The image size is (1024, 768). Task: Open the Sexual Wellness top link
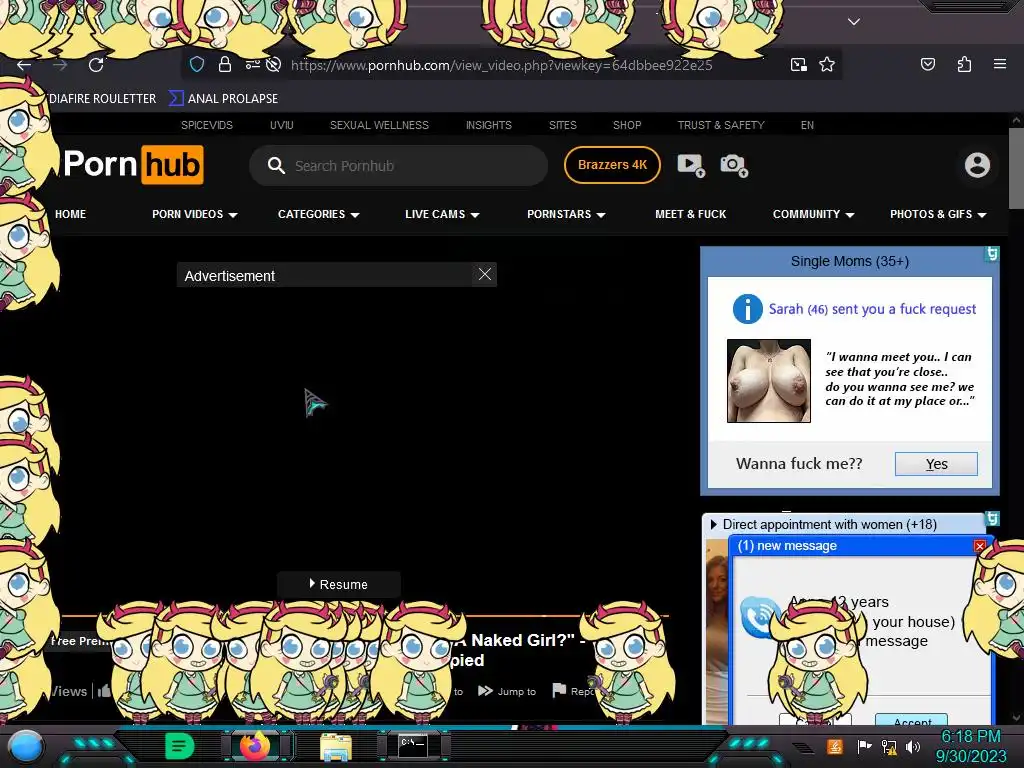click(379, 125)
